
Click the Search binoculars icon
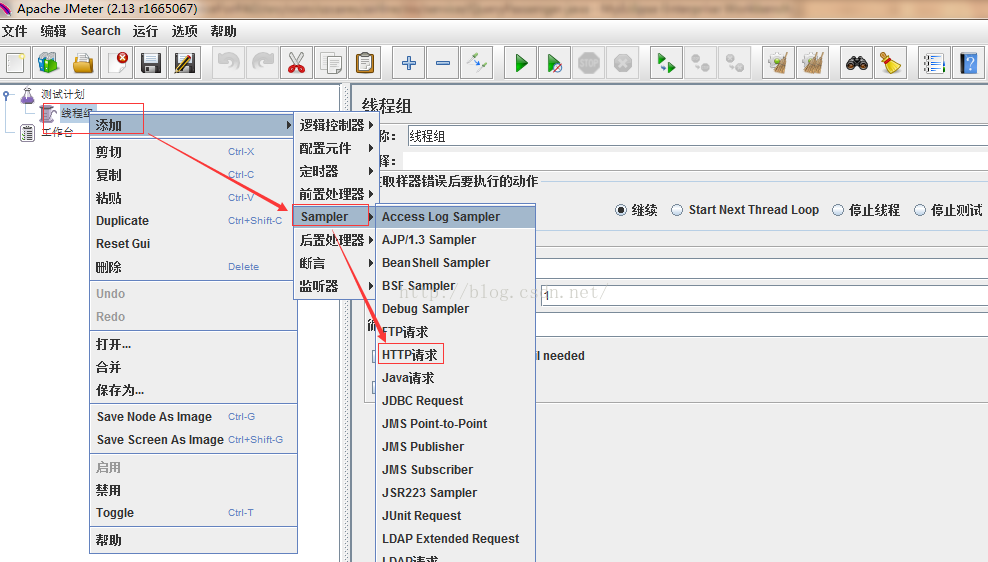click(856, 63)
